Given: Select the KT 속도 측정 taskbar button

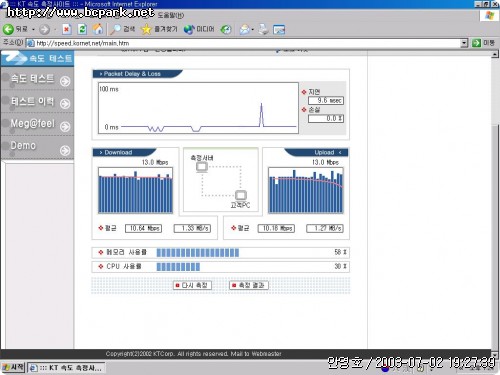Looking at the screenshot, I should [x=66, y=368].
